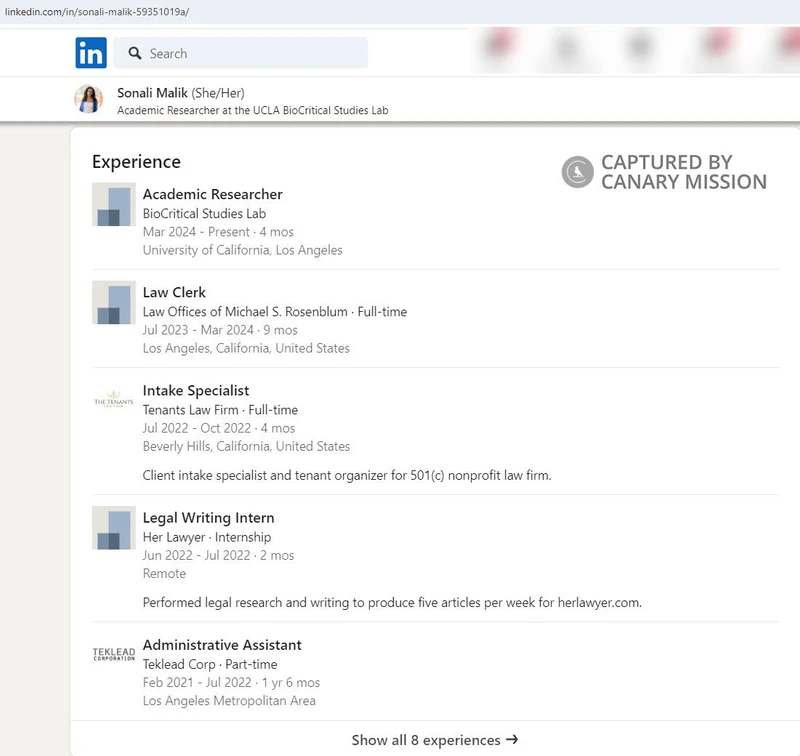The height and width of the screenshot is (756, 800).
Task: Select the 'Remote' location text
Action: [x=164, y=573]
